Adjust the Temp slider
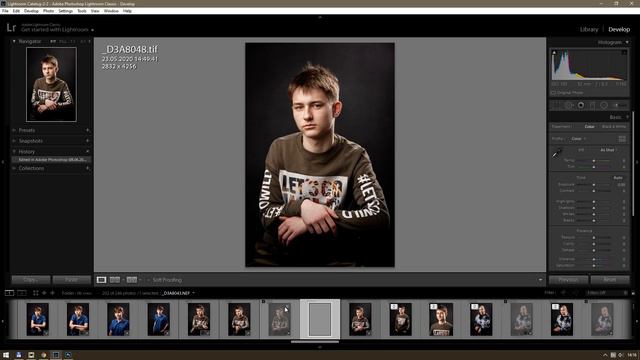Image resolution: width=640 pixels, height=360 pixels. click(x=594, y=160)
